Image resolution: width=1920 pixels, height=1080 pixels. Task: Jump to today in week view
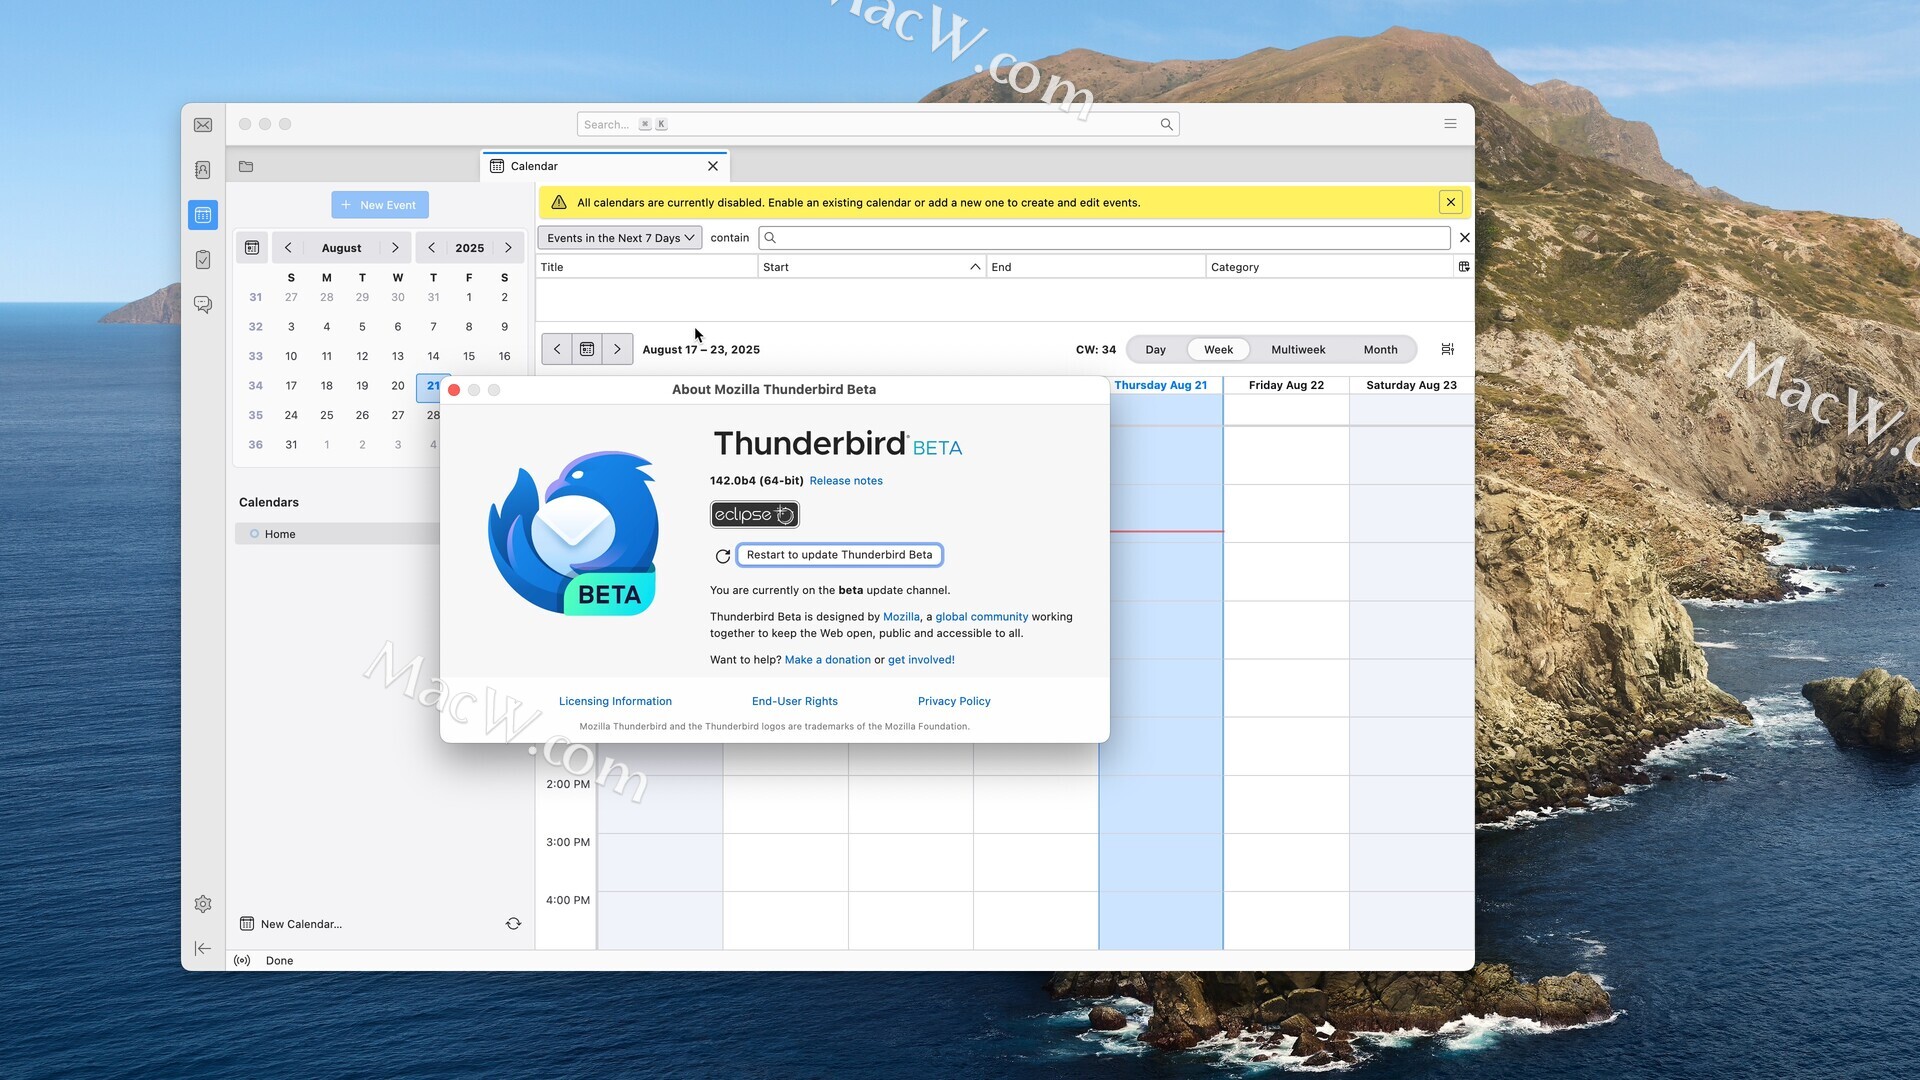click(x=587, y=349)
